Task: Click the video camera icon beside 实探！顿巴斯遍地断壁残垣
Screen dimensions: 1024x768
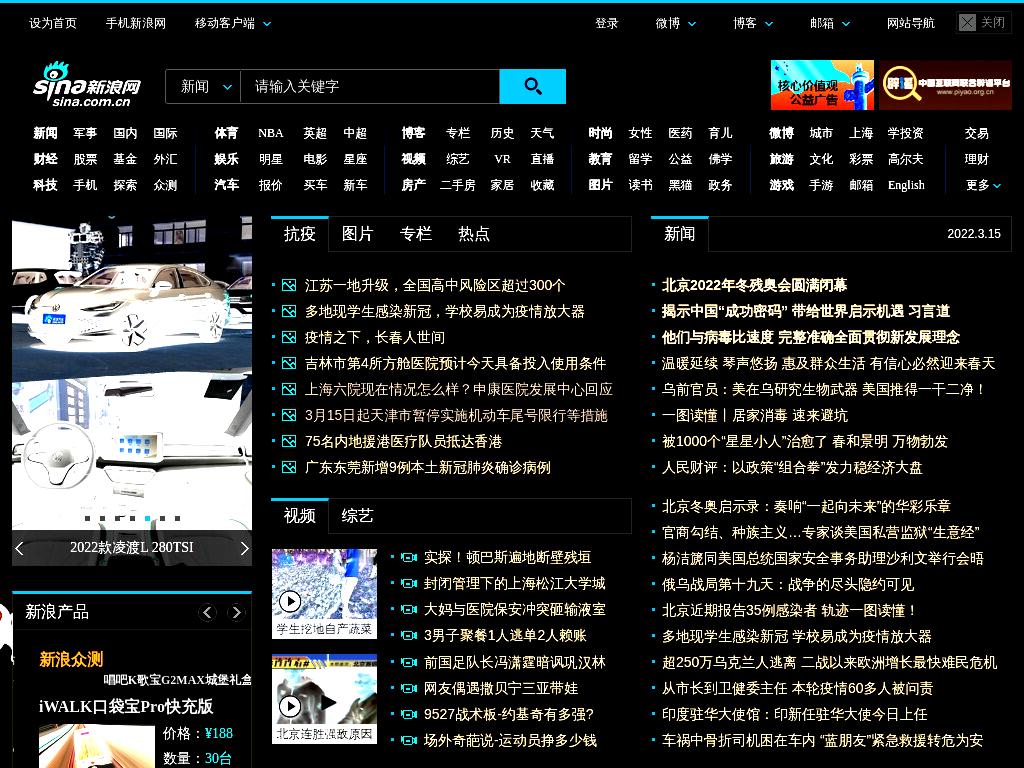Action: [x=409, y=558]
